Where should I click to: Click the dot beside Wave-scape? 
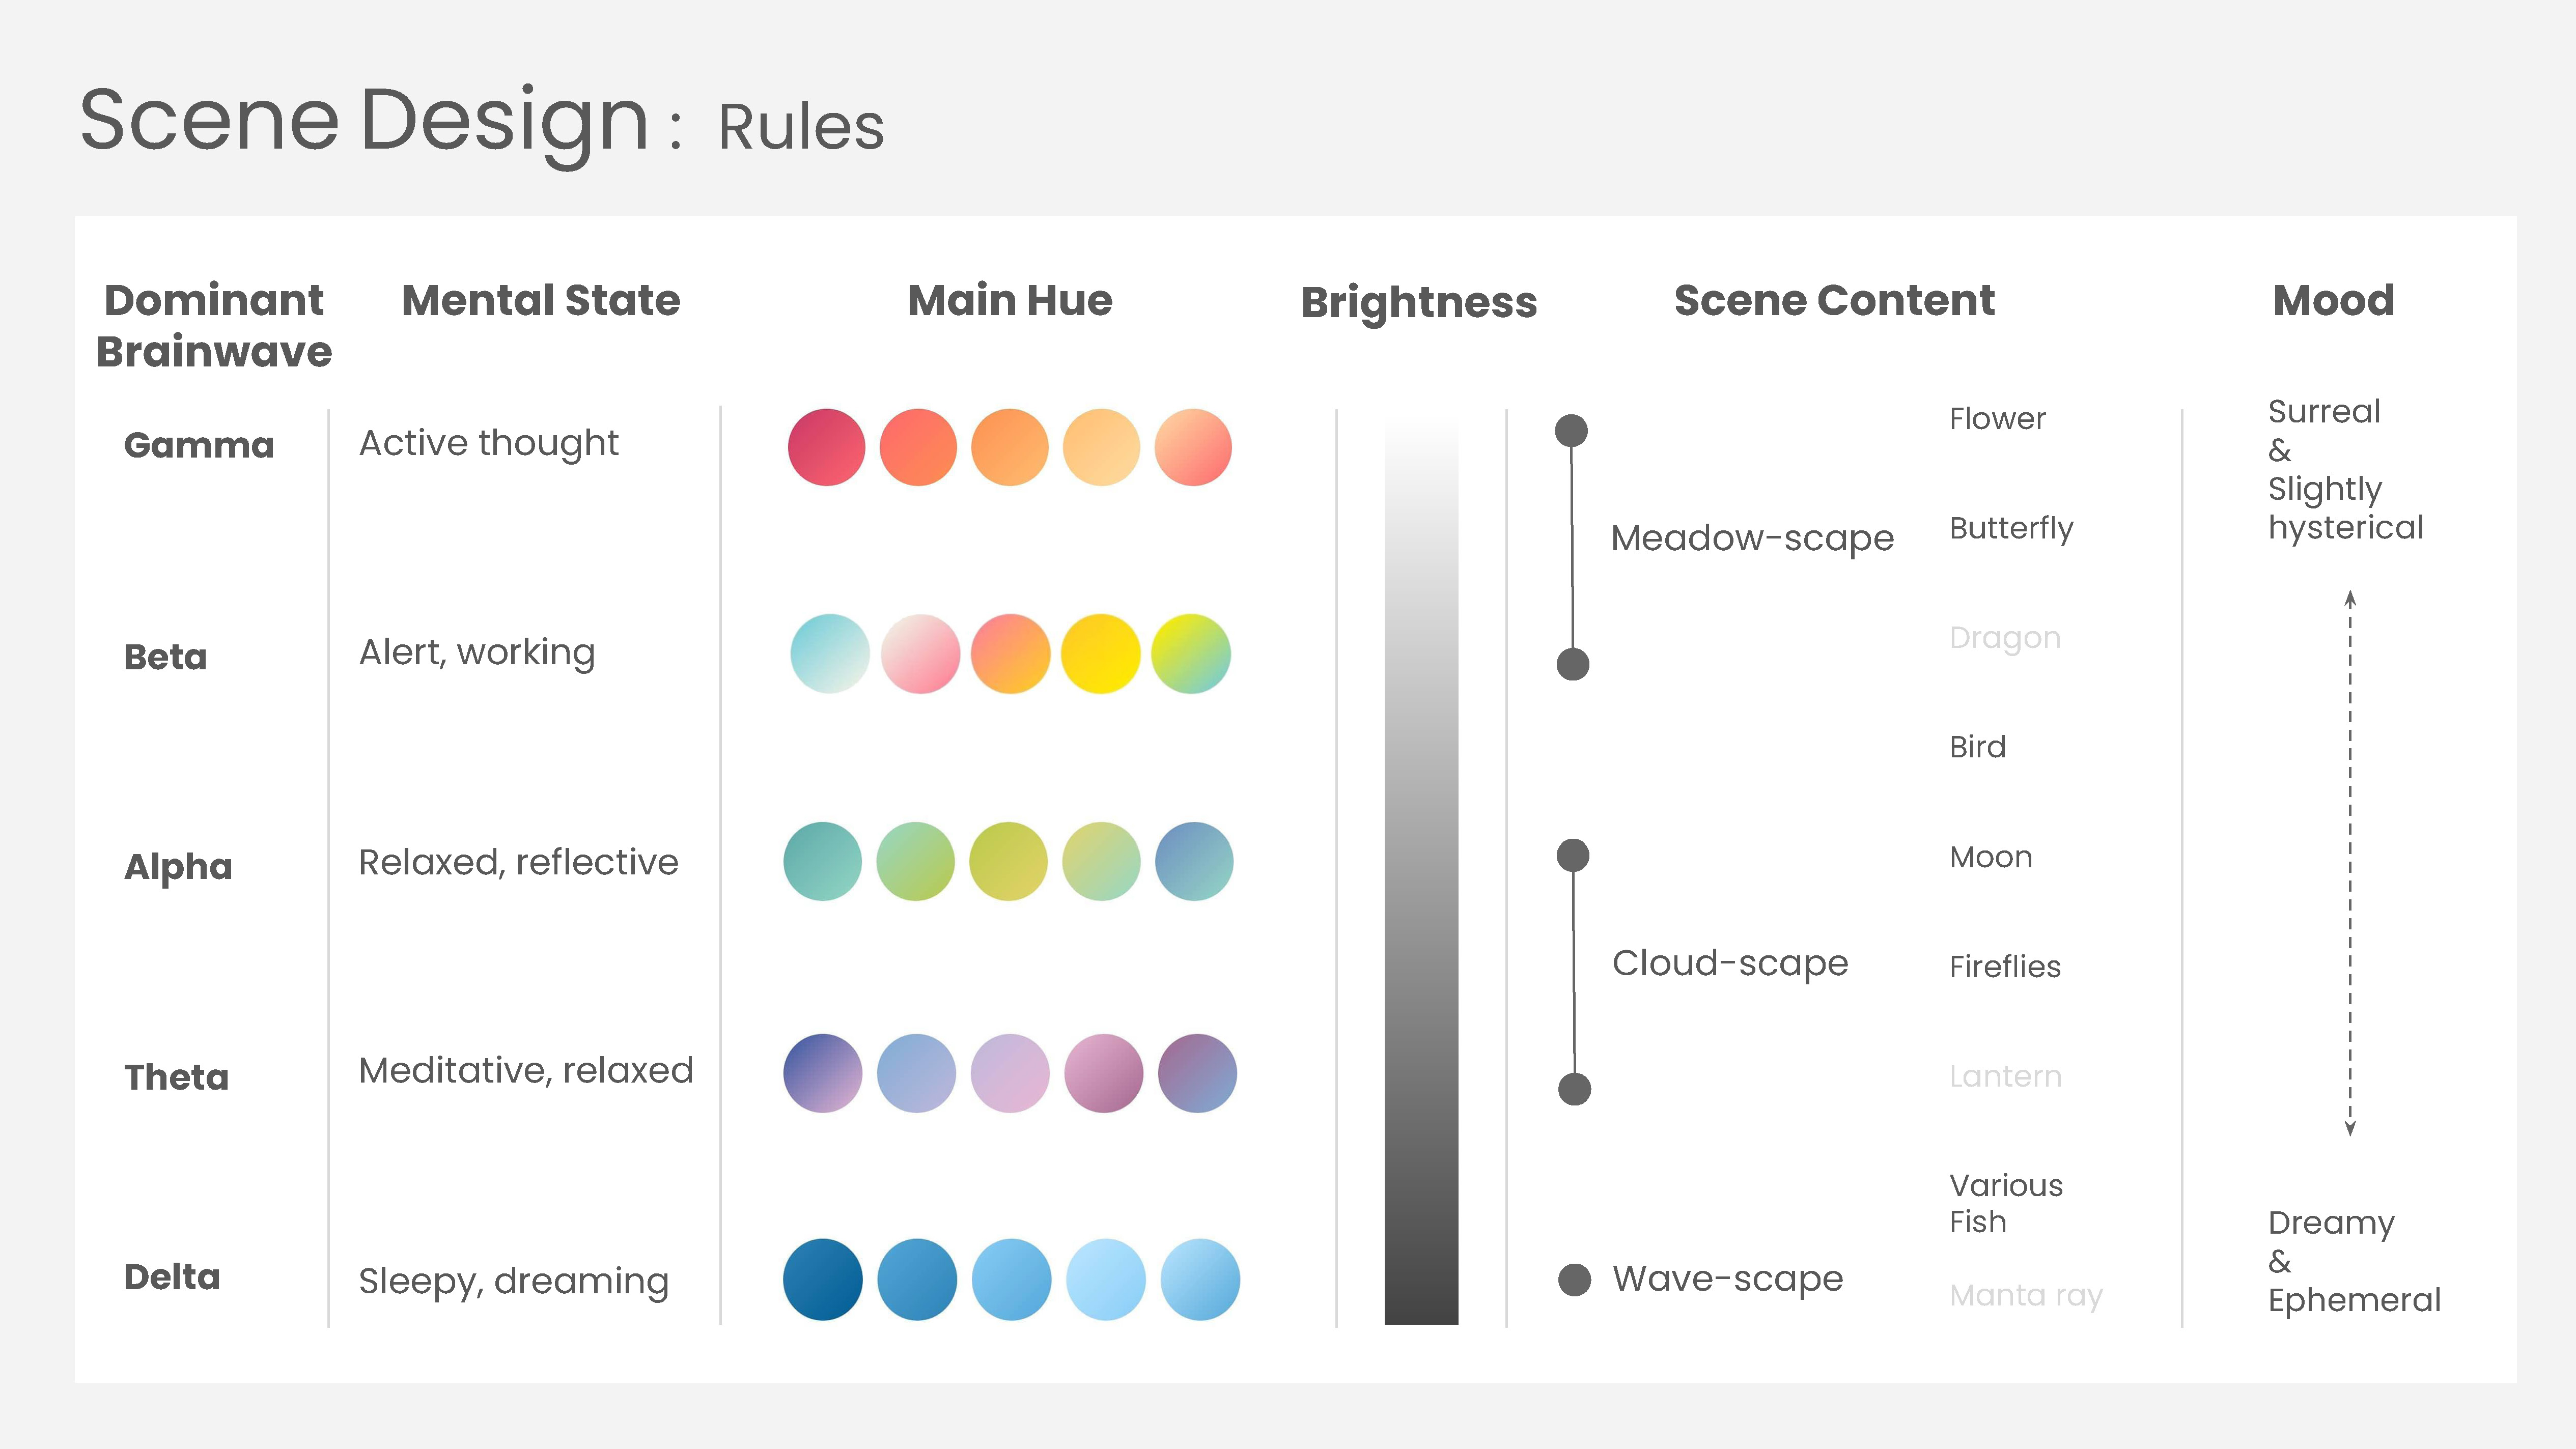point(1574,1279)
